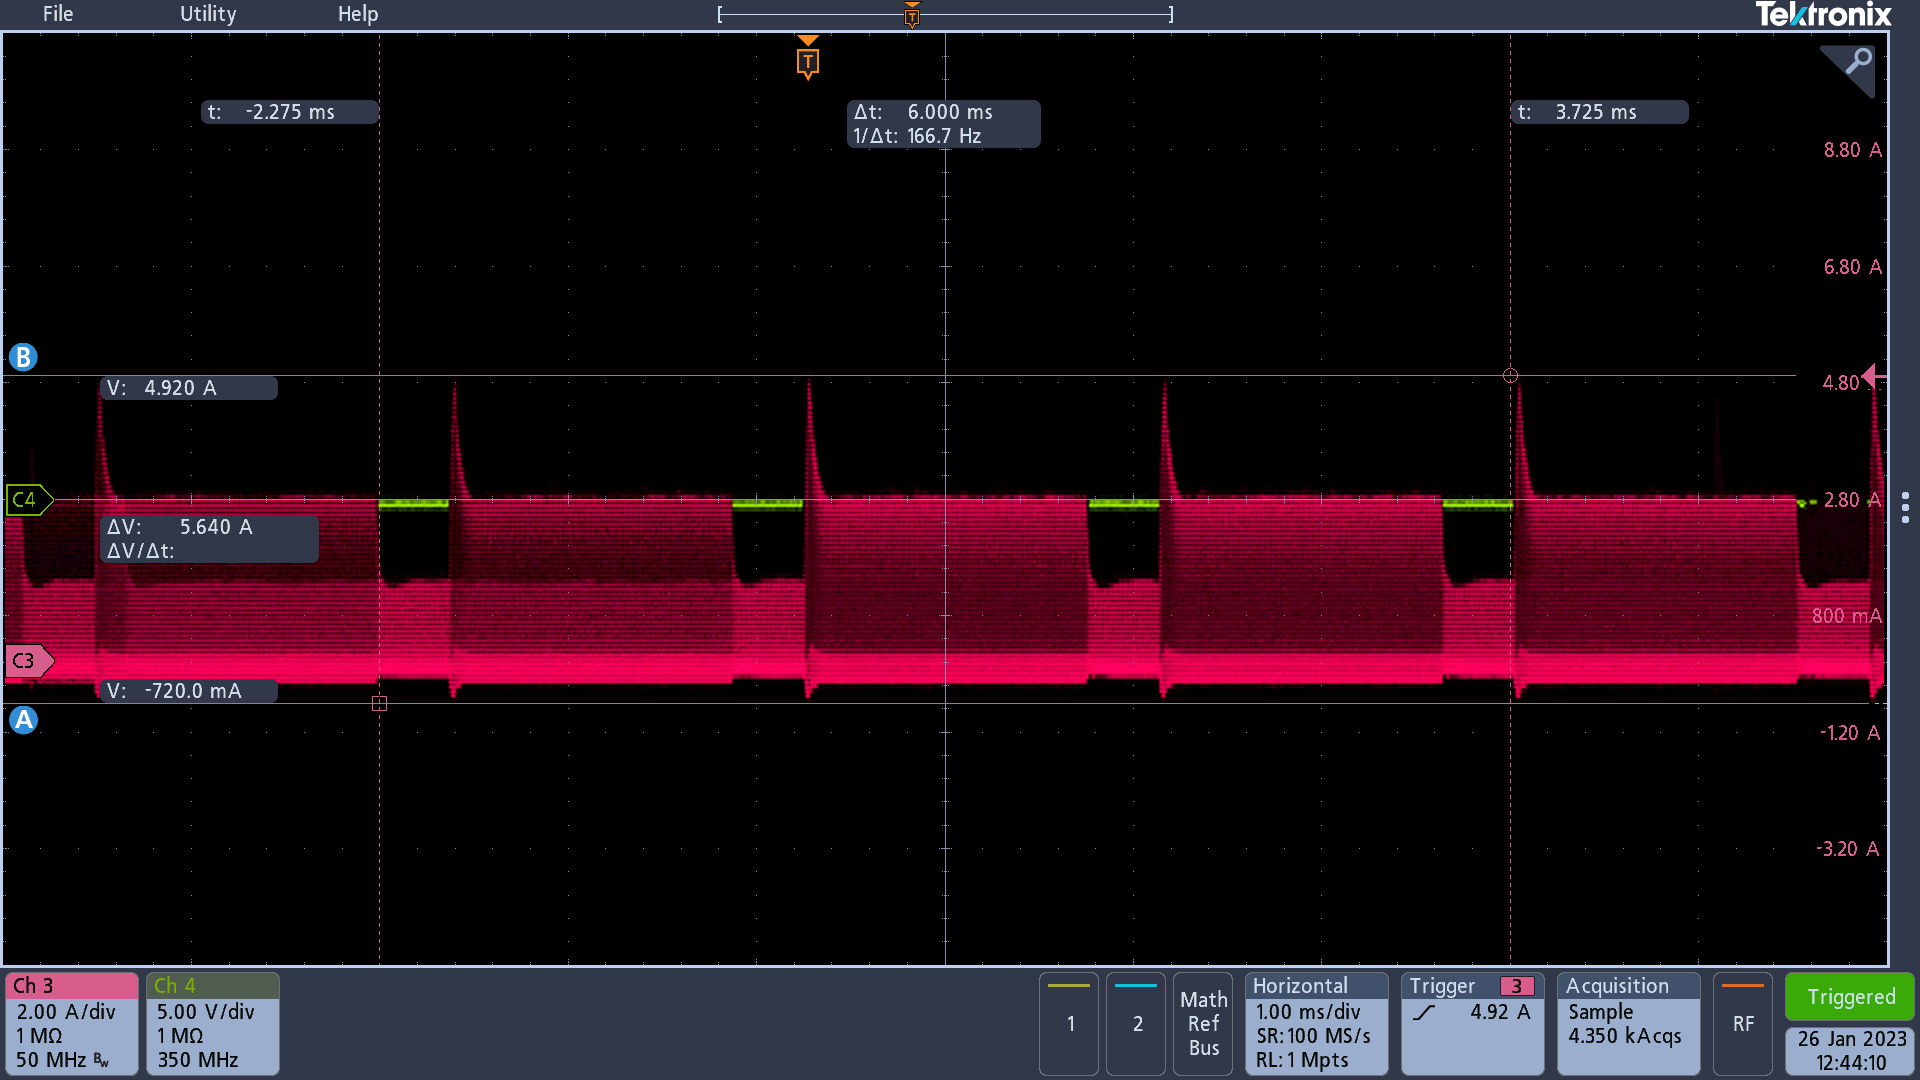
Task: Click cursor A square intersection handle
Action: [x=379, y=704]
